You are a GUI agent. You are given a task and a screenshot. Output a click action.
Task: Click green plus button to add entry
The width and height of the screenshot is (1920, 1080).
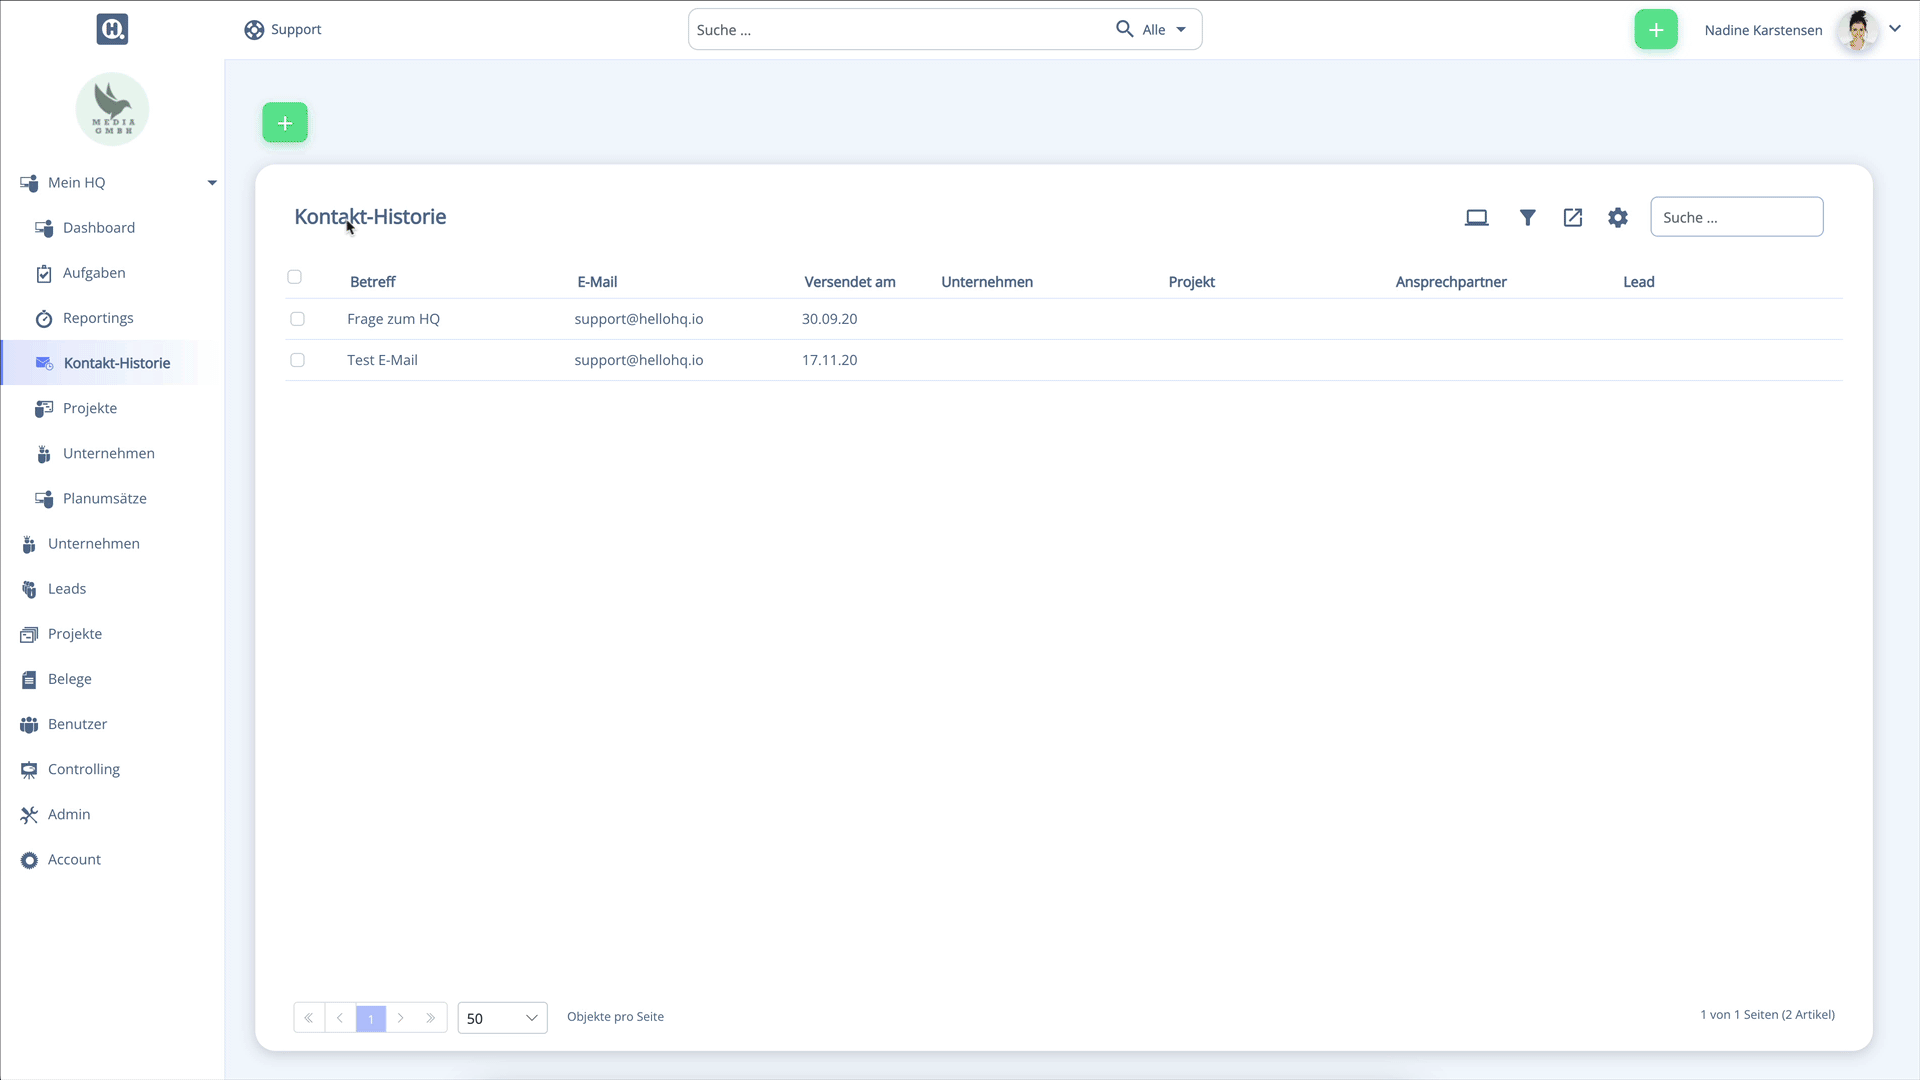[x=285, y=123]
